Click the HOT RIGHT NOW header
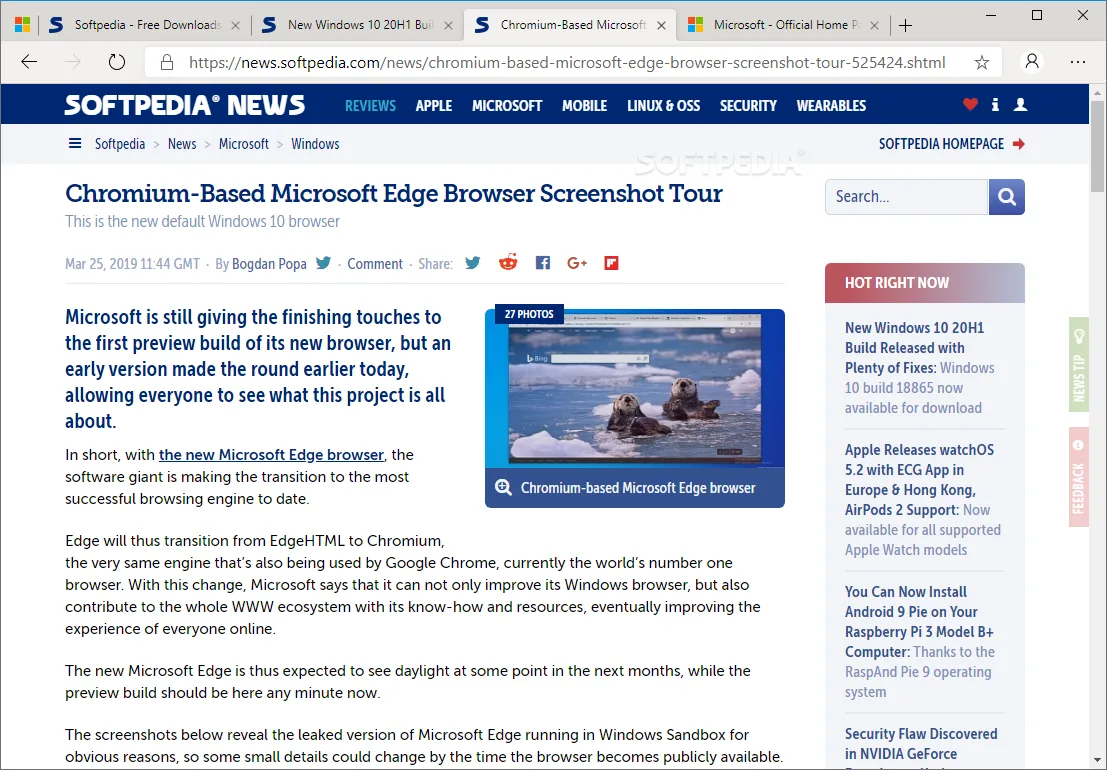The width and height of the screenshot is (1107, 770). pyautogui.click(x=925, y=283)
